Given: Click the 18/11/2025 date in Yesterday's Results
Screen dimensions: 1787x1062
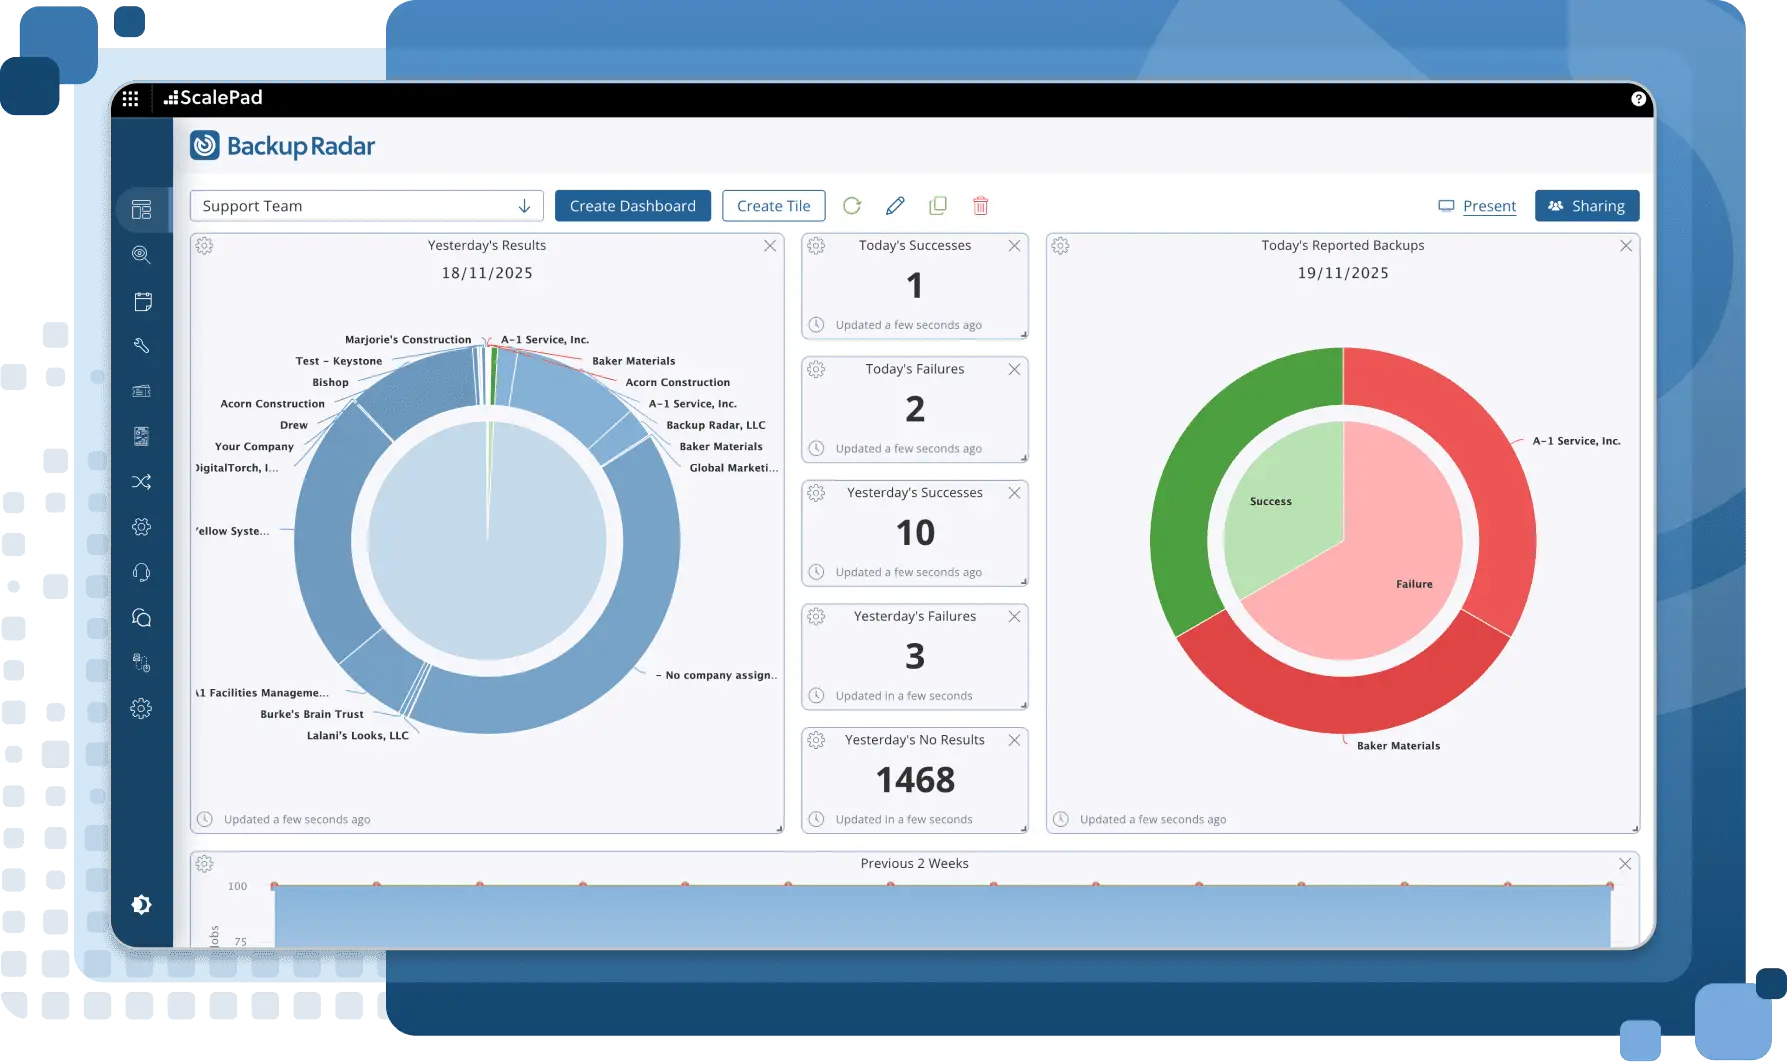Looking at the screenshot, I should [487, 273].
